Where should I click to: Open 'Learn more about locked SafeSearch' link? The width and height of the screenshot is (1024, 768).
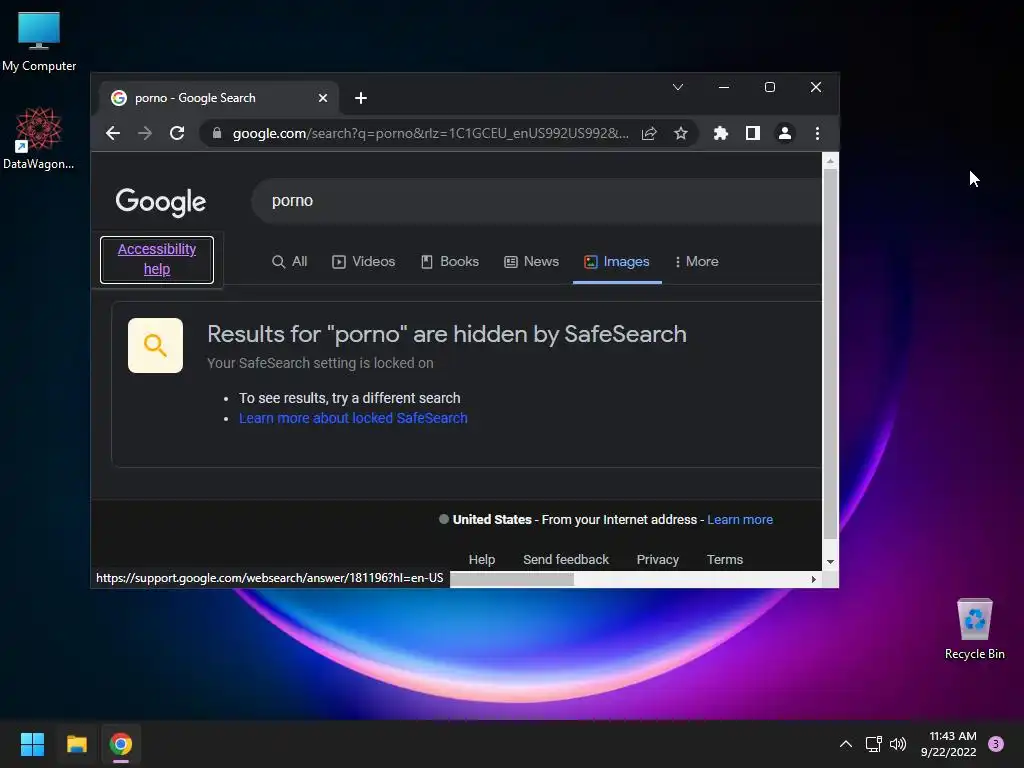coord(353,418)
